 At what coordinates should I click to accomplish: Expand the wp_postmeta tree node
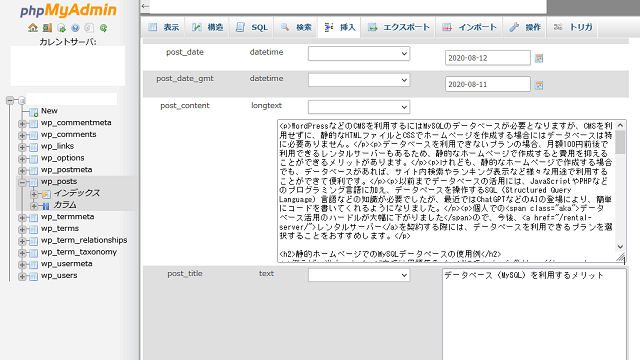tap(22, 170)
